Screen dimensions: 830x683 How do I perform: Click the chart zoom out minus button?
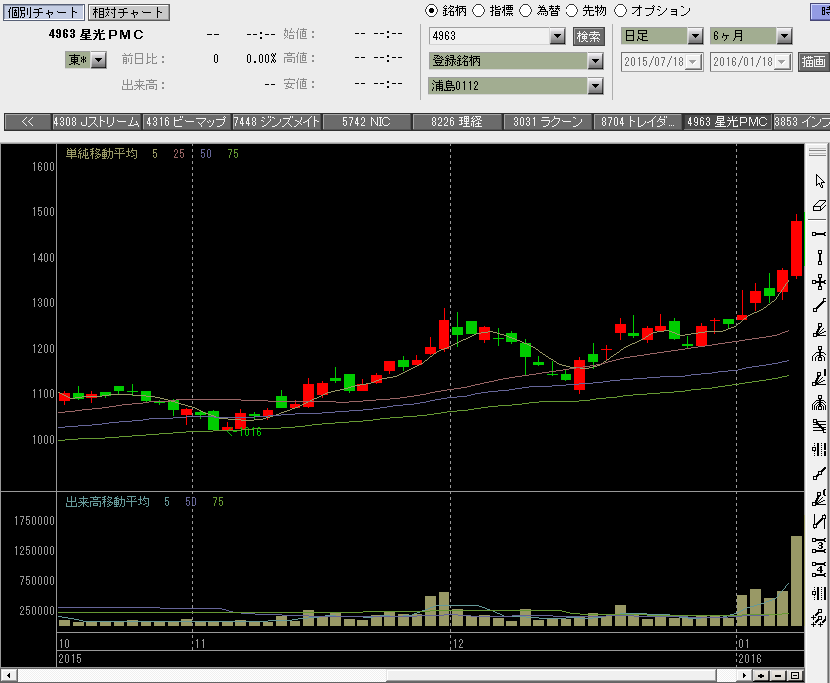coord(778,676)
